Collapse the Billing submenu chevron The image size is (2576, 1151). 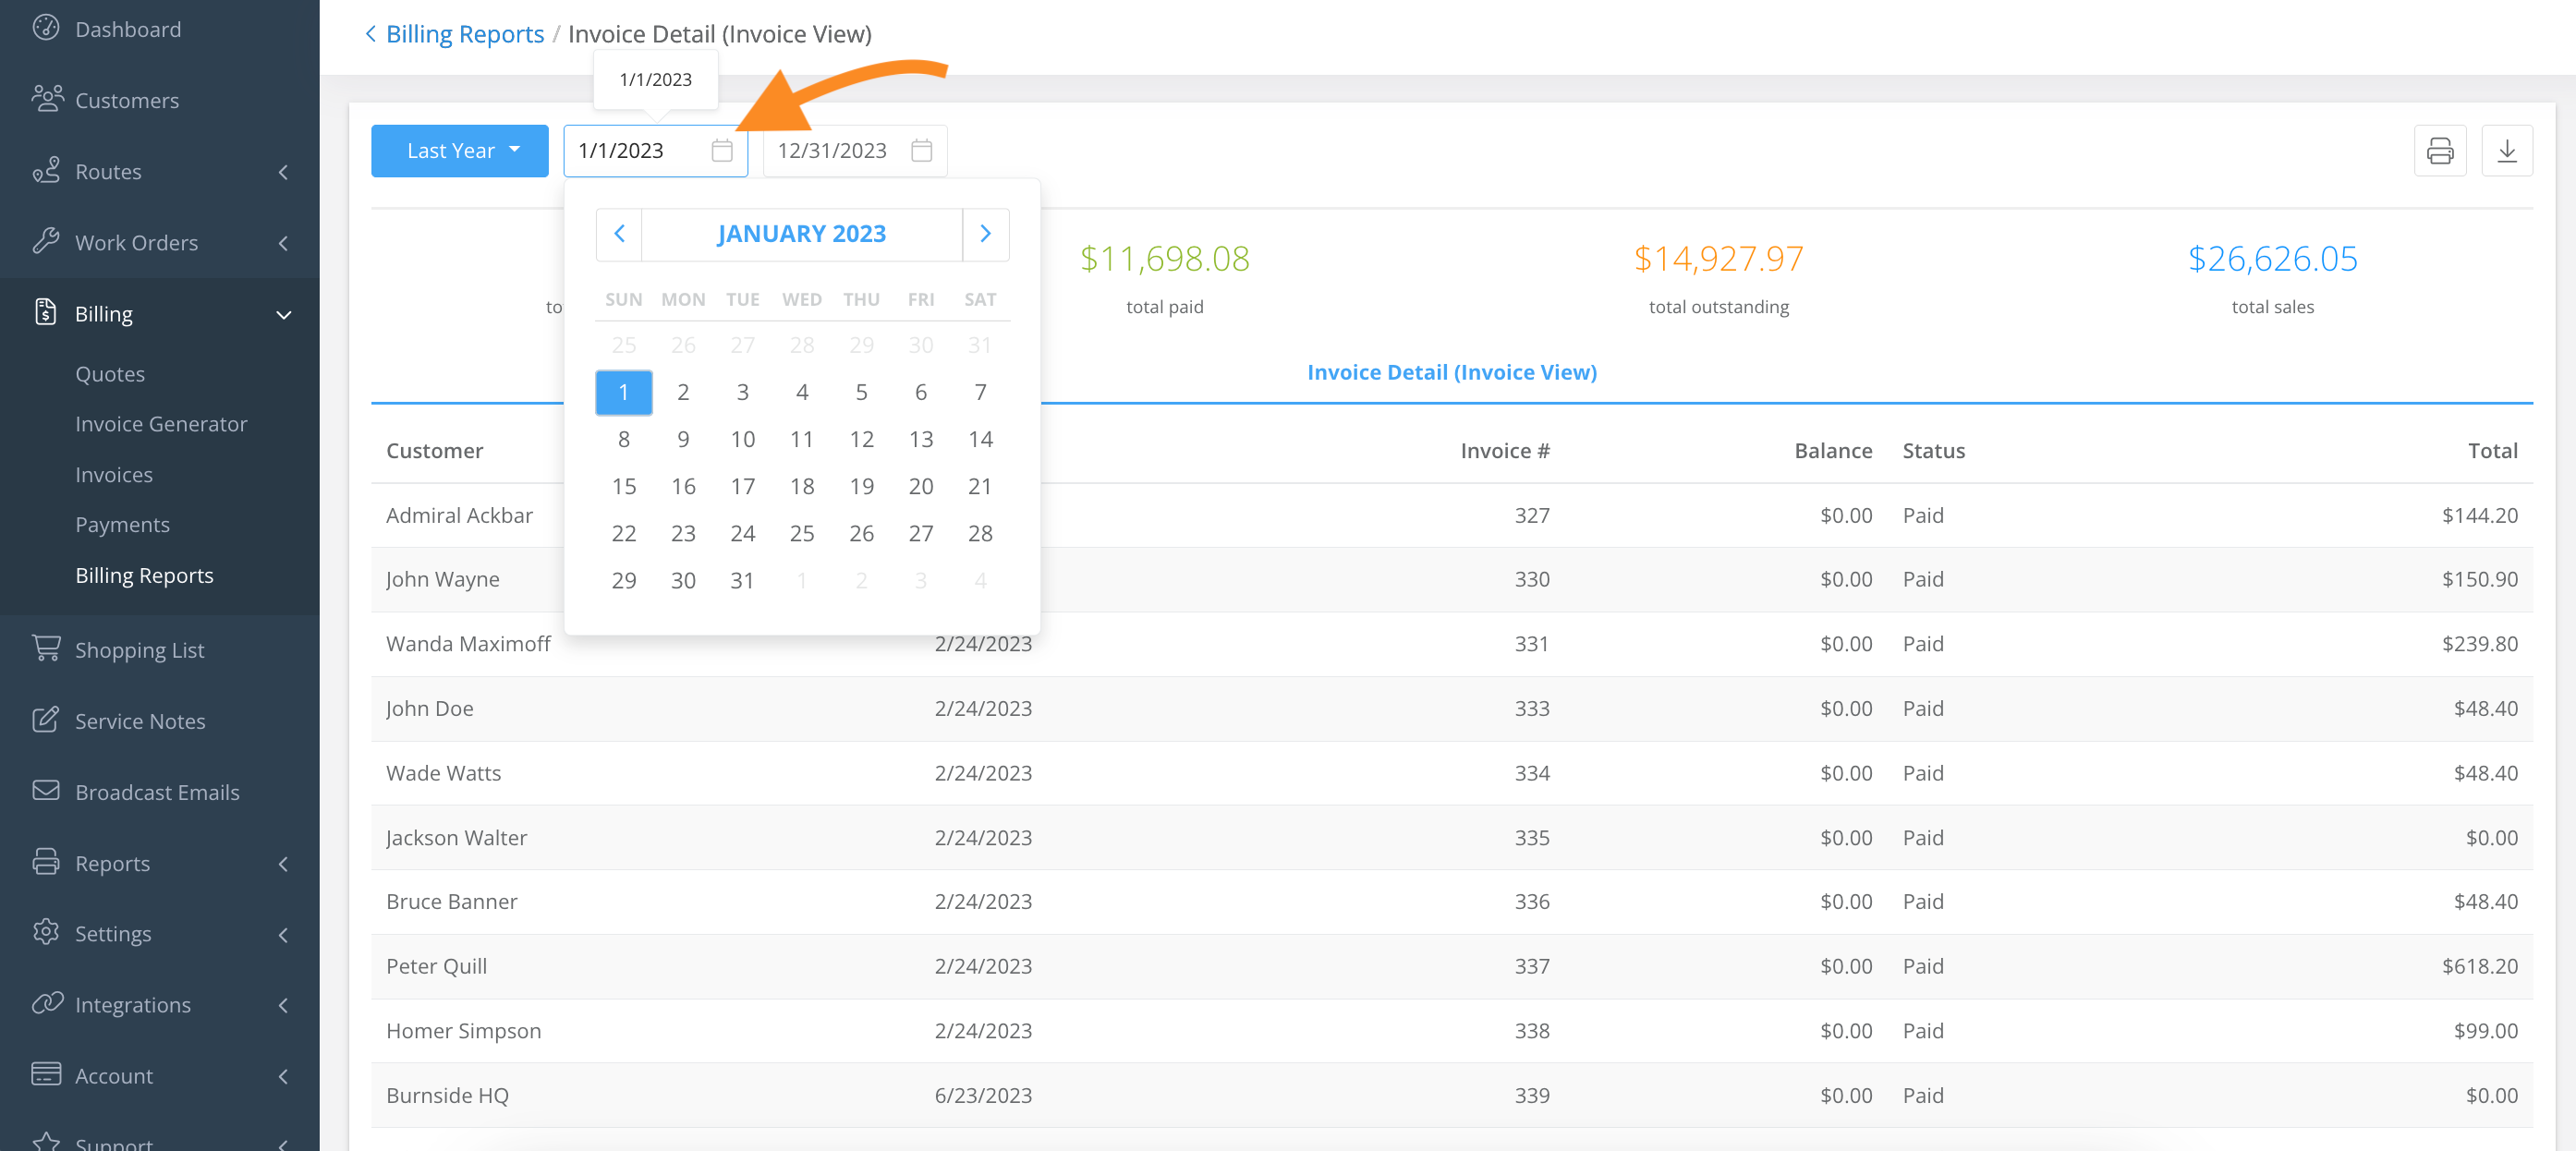284,315
